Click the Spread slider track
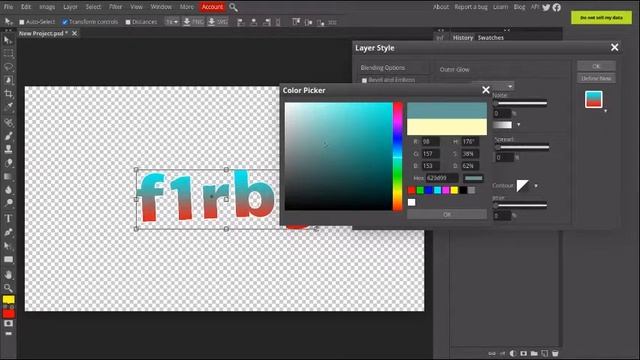 [x=521, y=147]
